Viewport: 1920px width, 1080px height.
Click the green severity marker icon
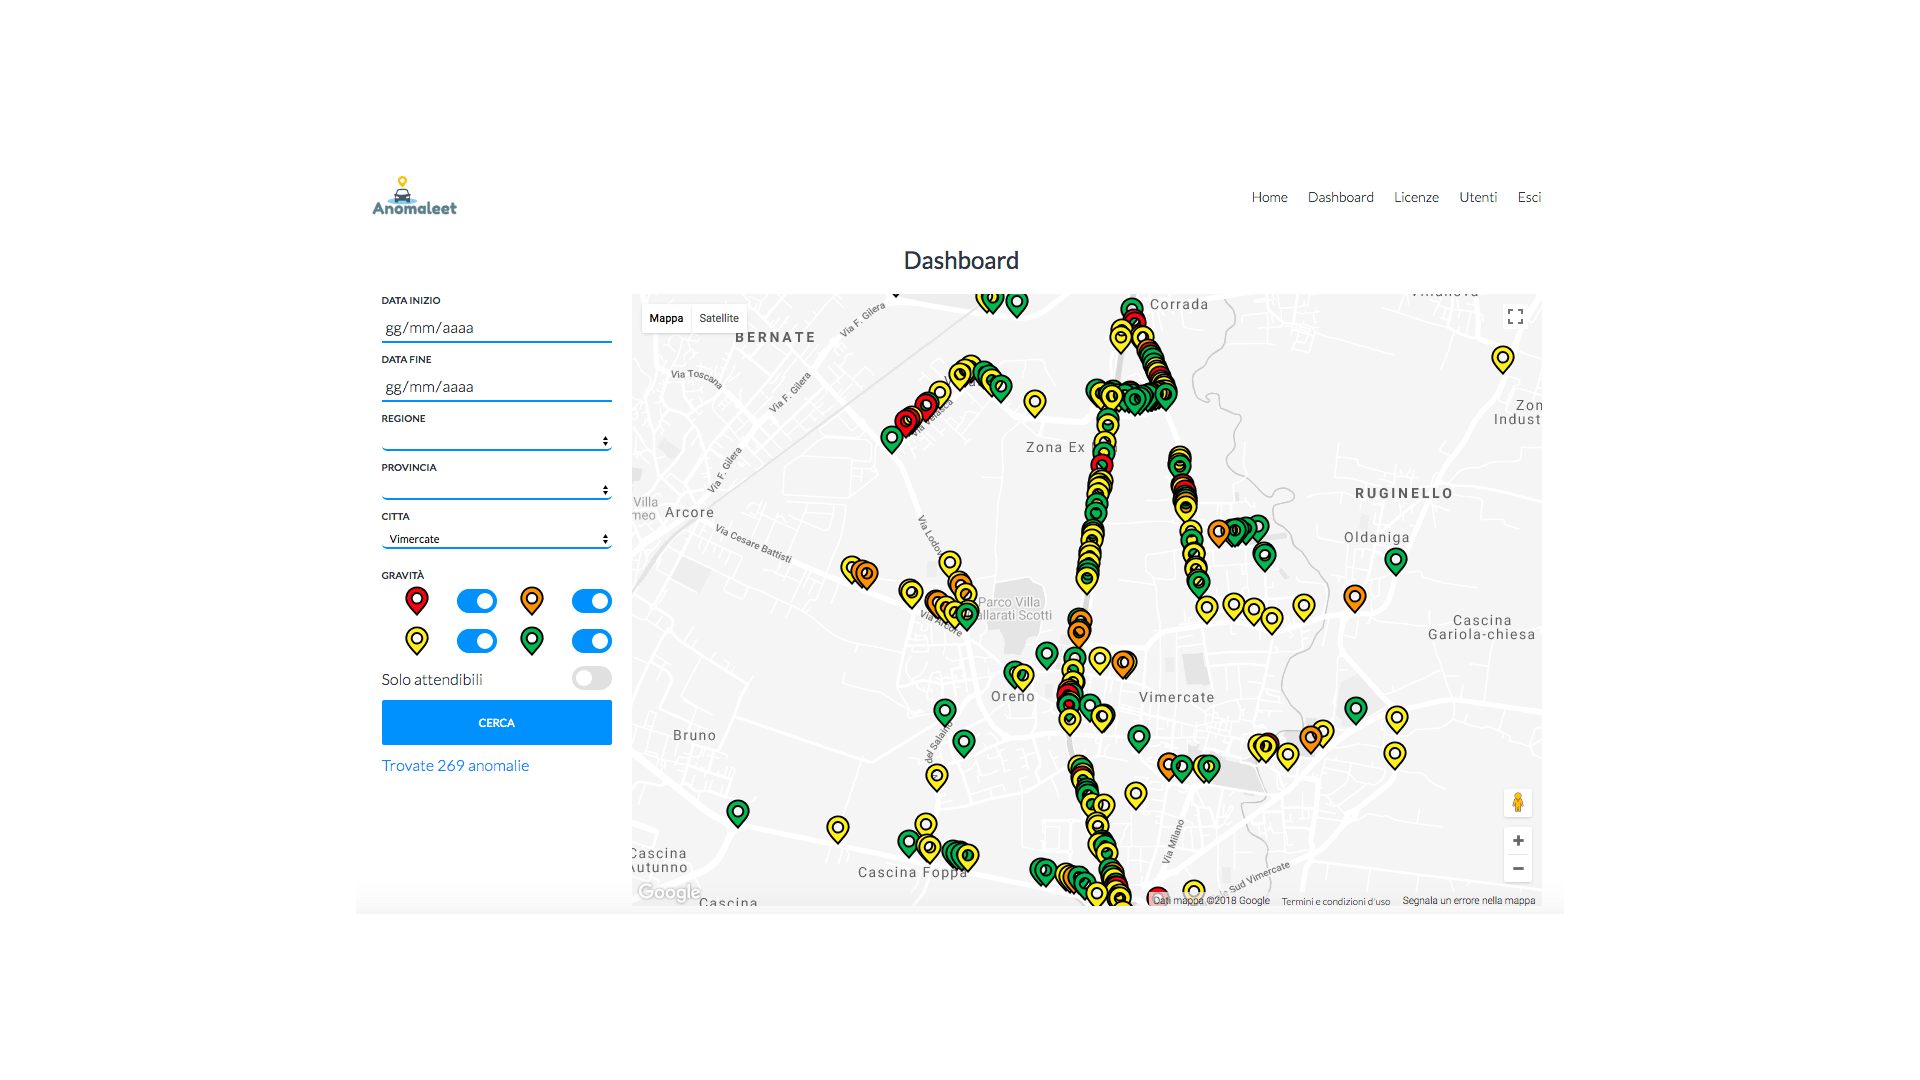532,639
